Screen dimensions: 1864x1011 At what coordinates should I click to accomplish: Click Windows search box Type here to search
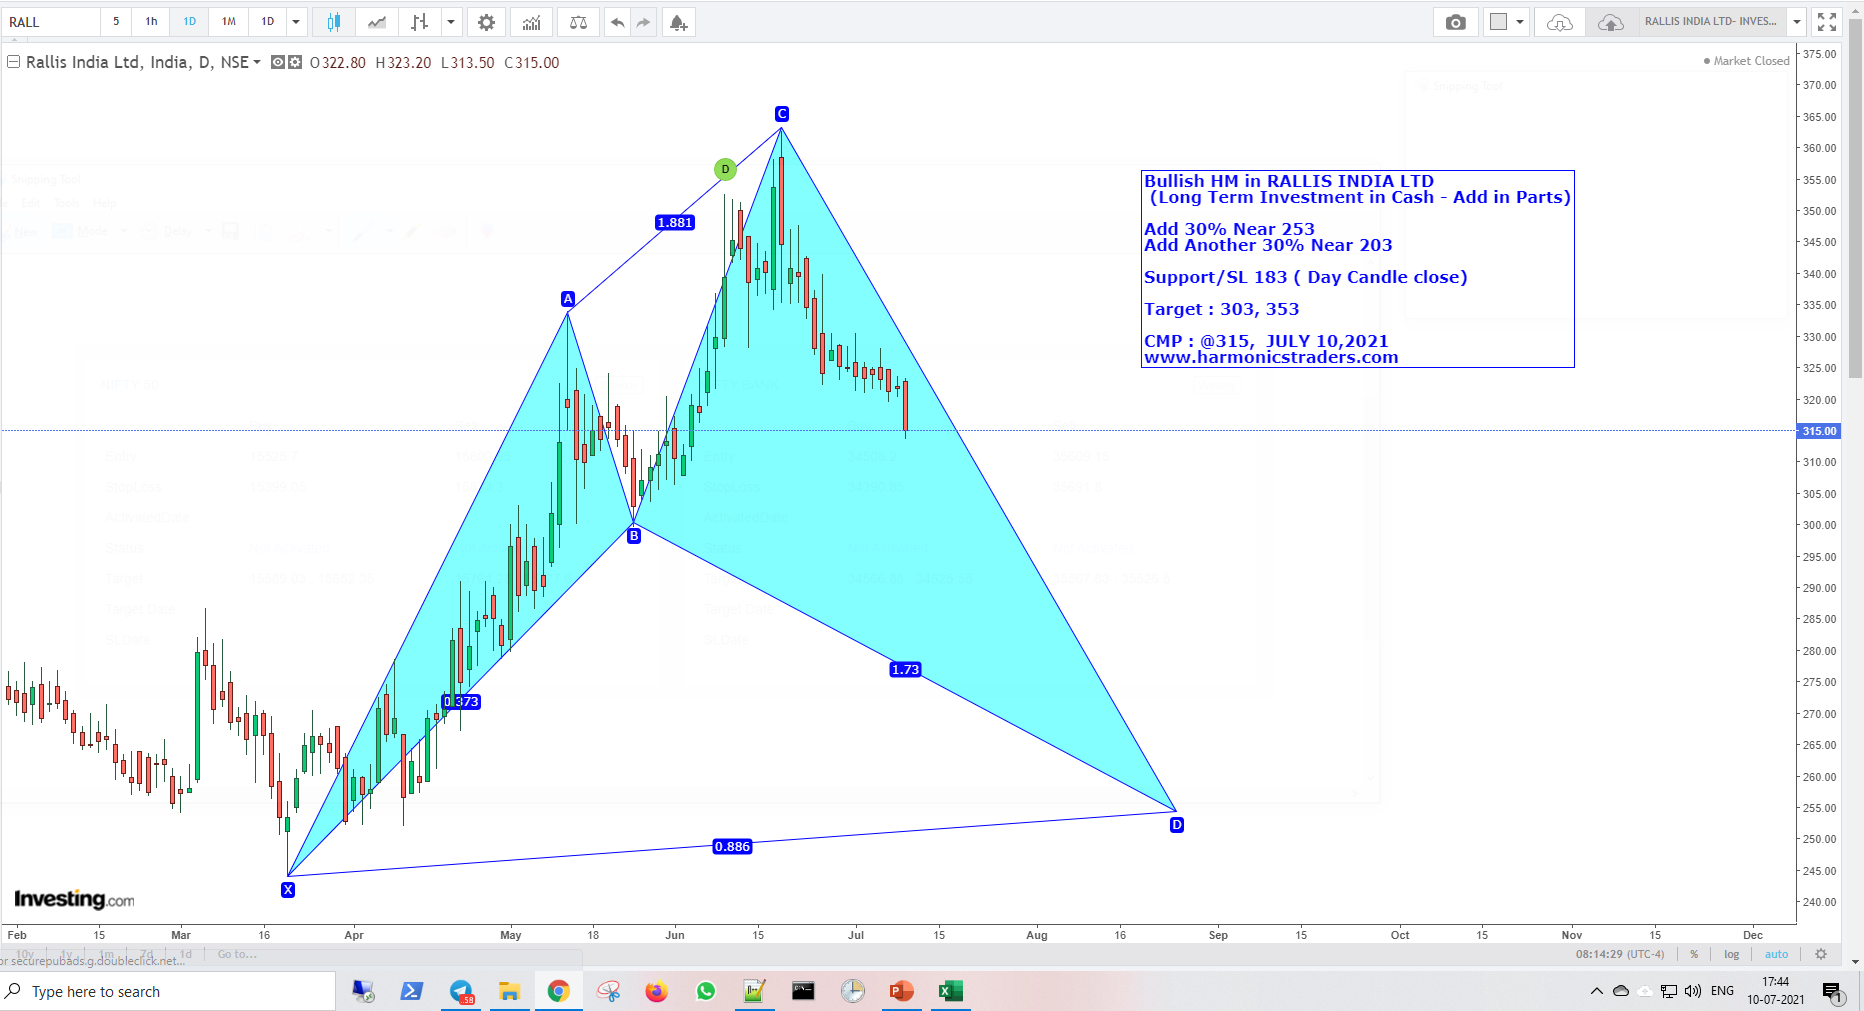click(x=168, y=991)
